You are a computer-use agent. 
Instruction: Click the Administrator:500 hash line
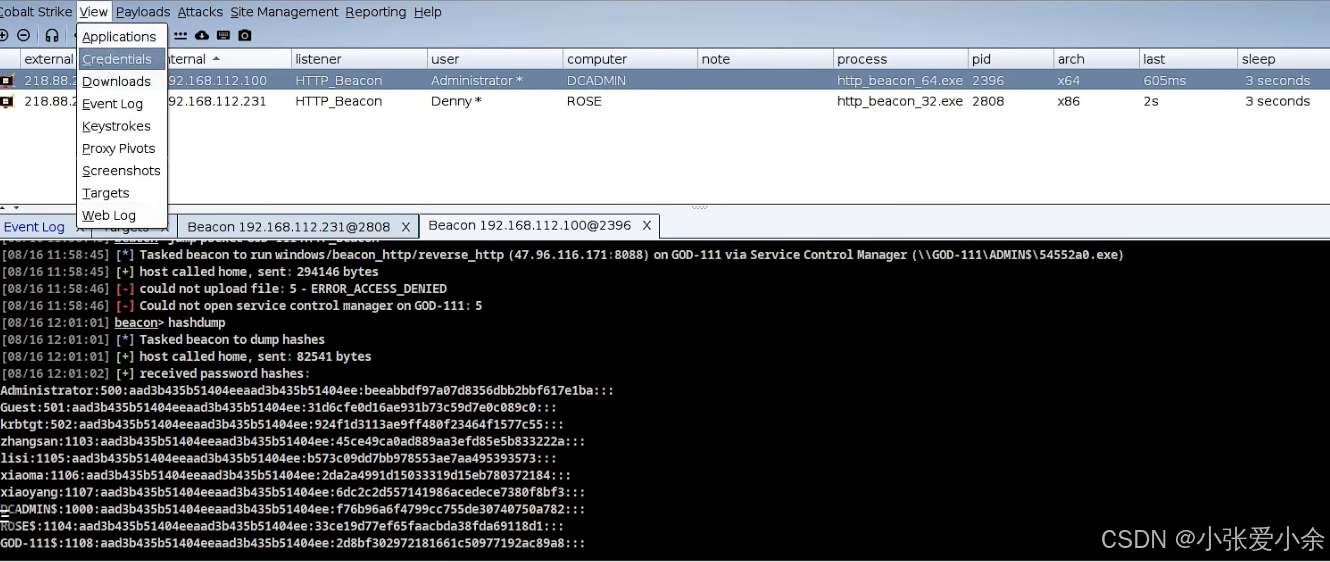(307, 391)
